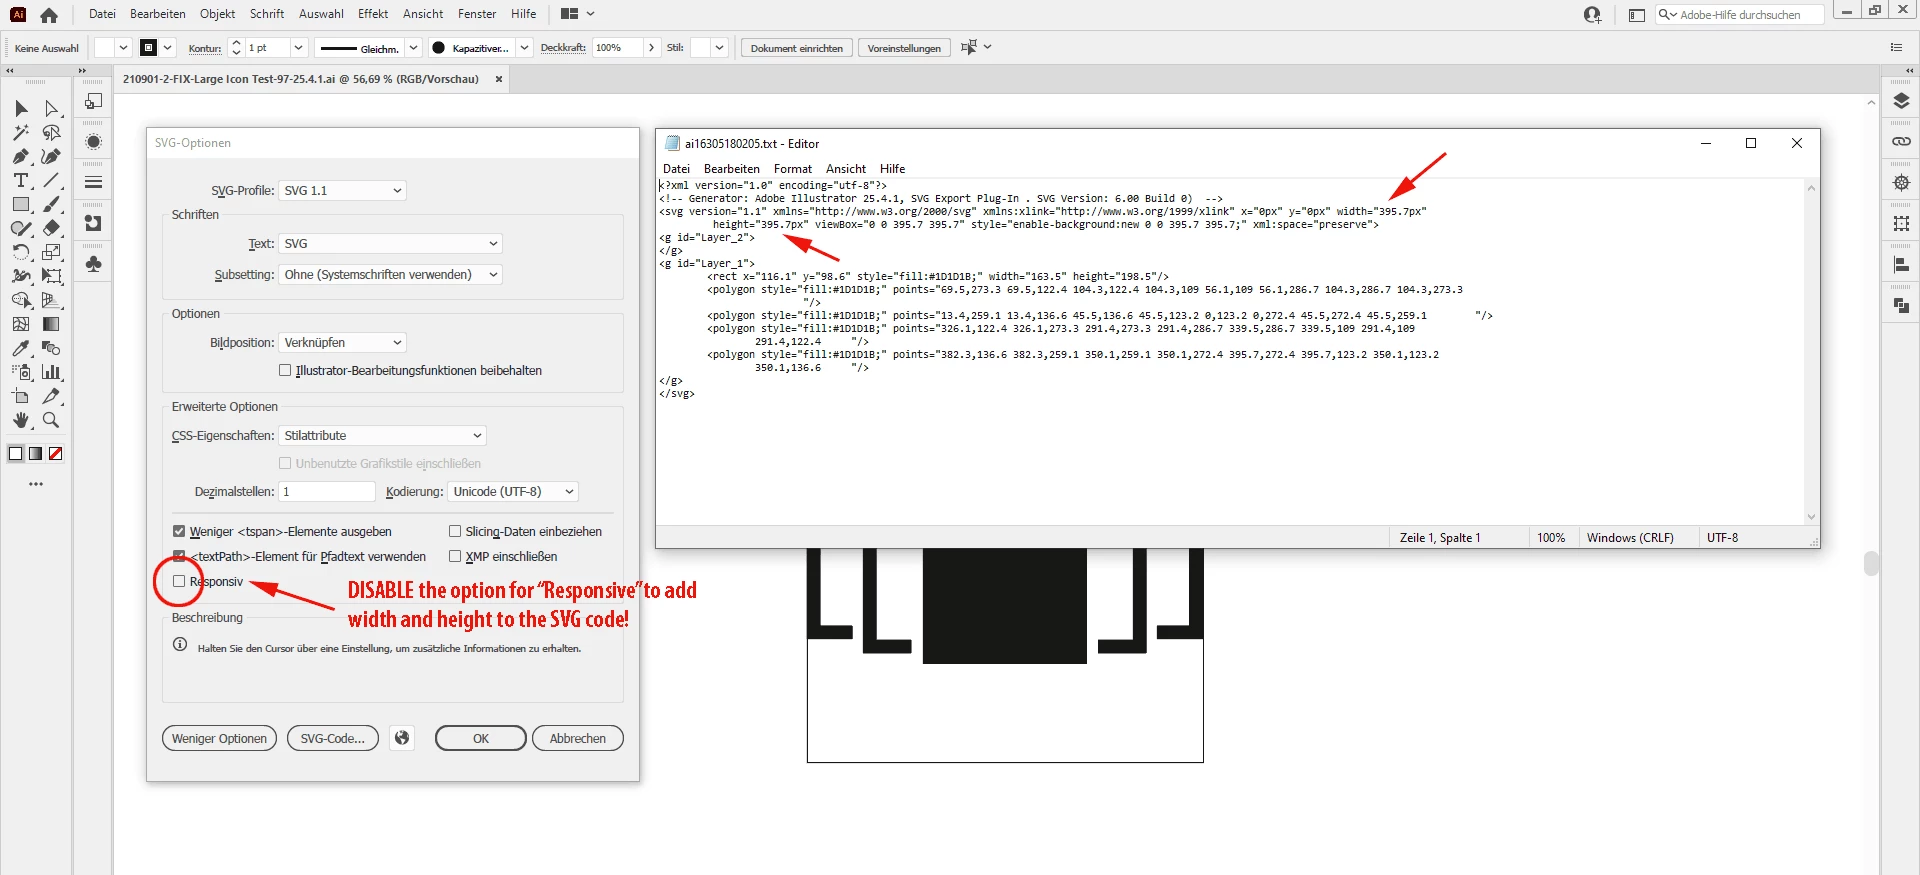Select the Rotate tool
Screen dimensions: 1920x875
[21, 252]
